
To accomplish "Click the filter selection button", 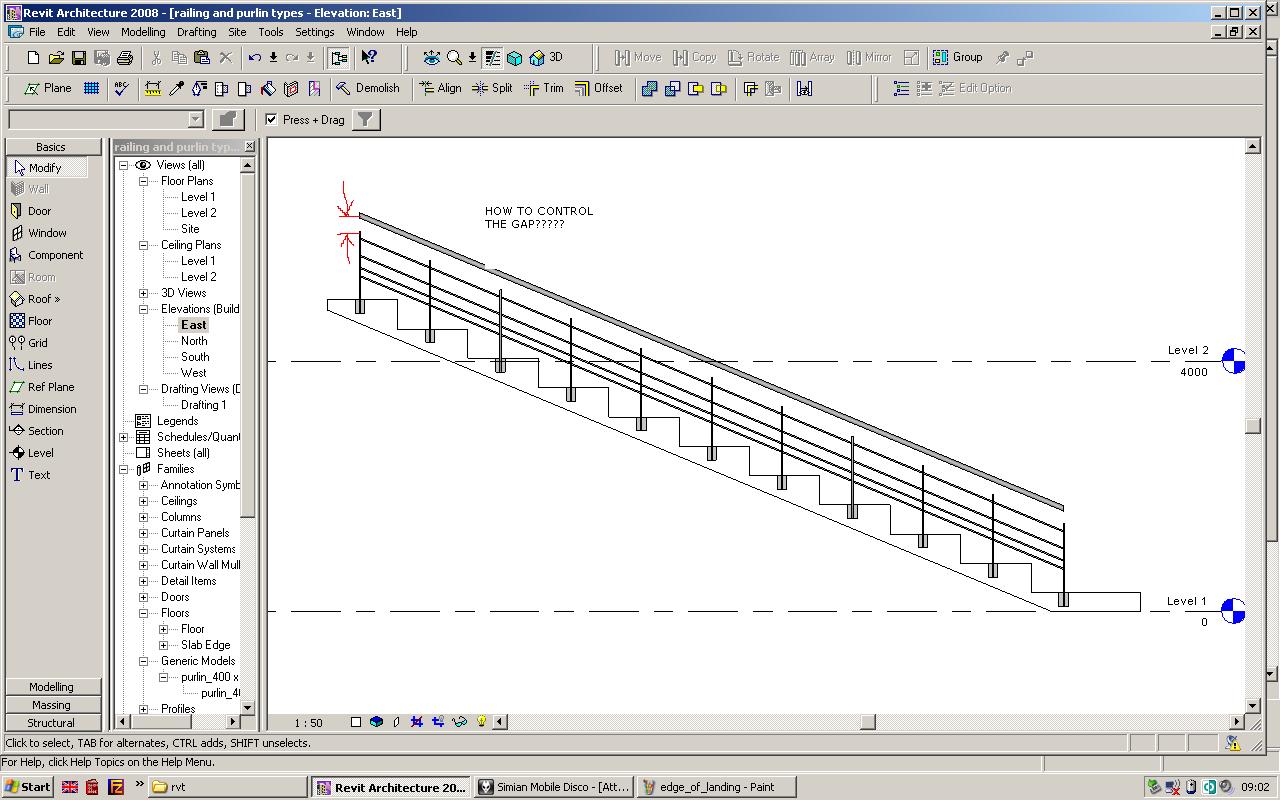I will pyautogui.click(x=366, y=120).
